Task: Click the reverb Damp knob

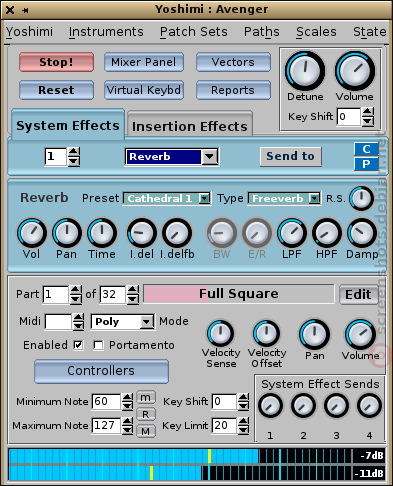Action: click(x=362, y=233)
